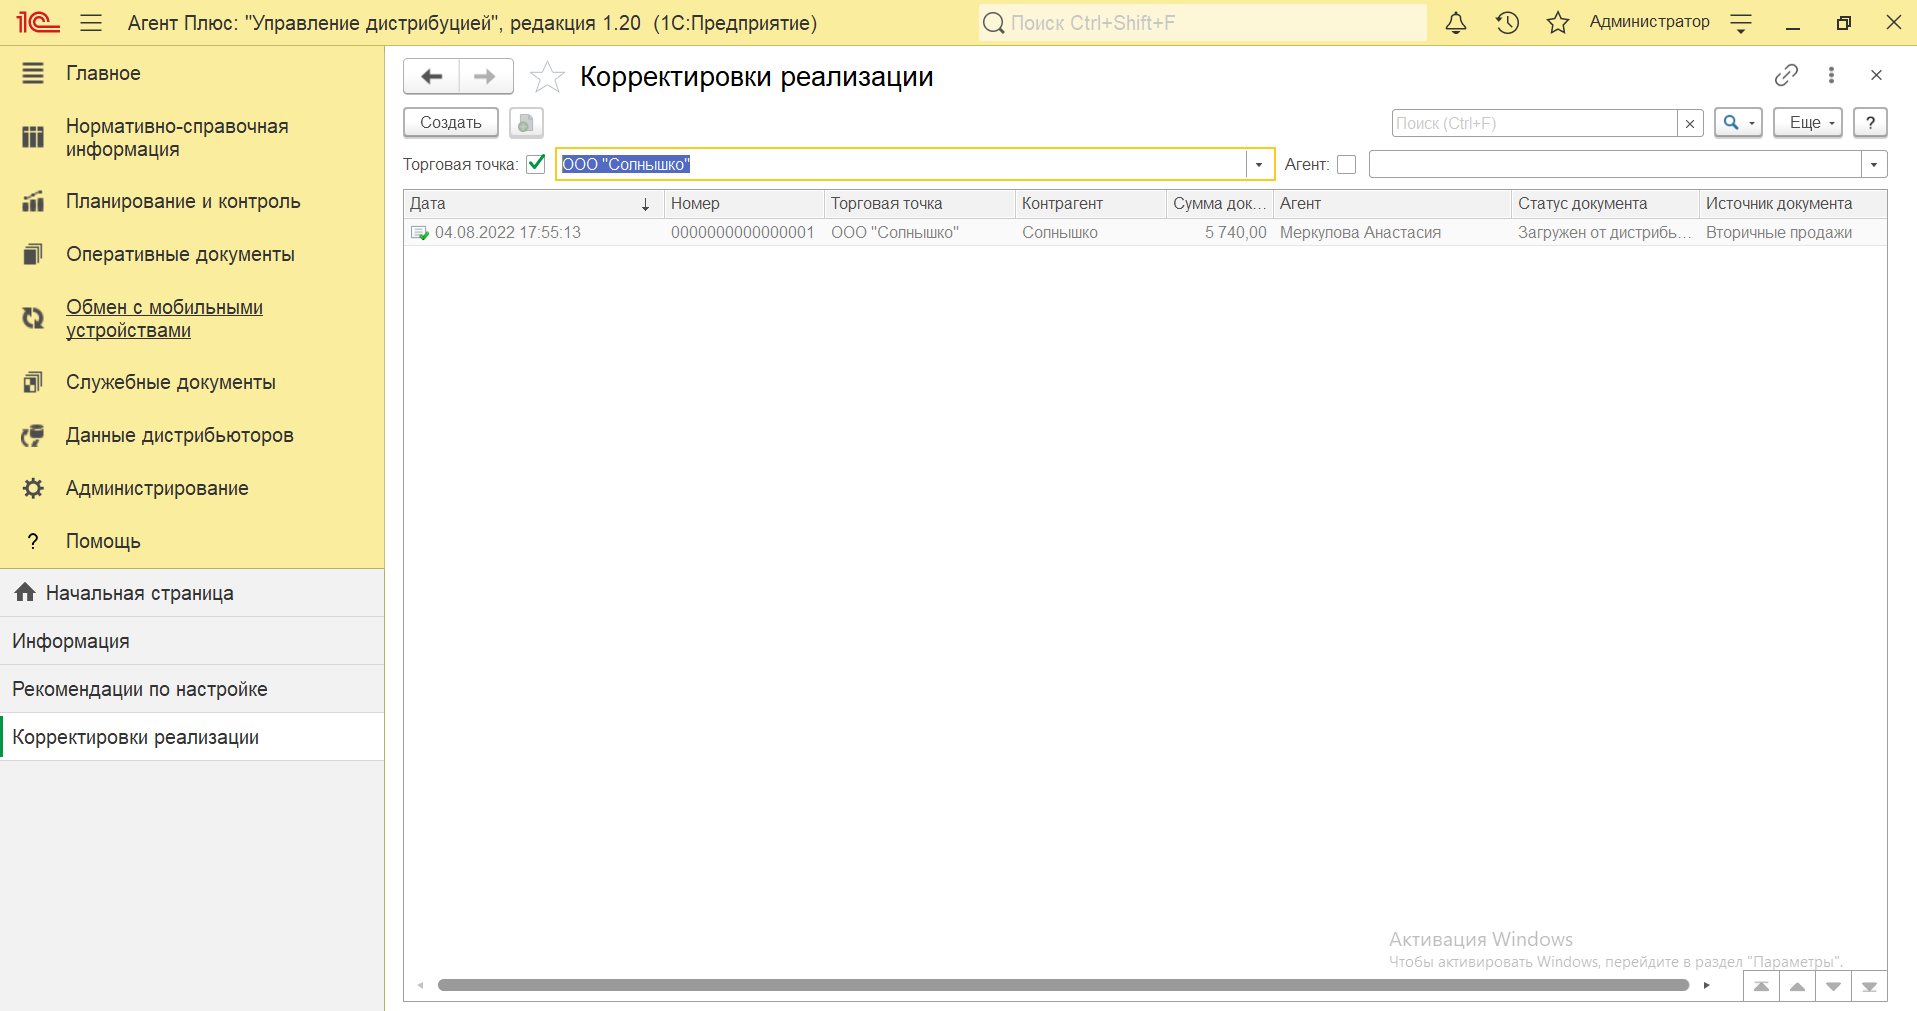
Task: Open Помощь section
Action: (103, 541)
